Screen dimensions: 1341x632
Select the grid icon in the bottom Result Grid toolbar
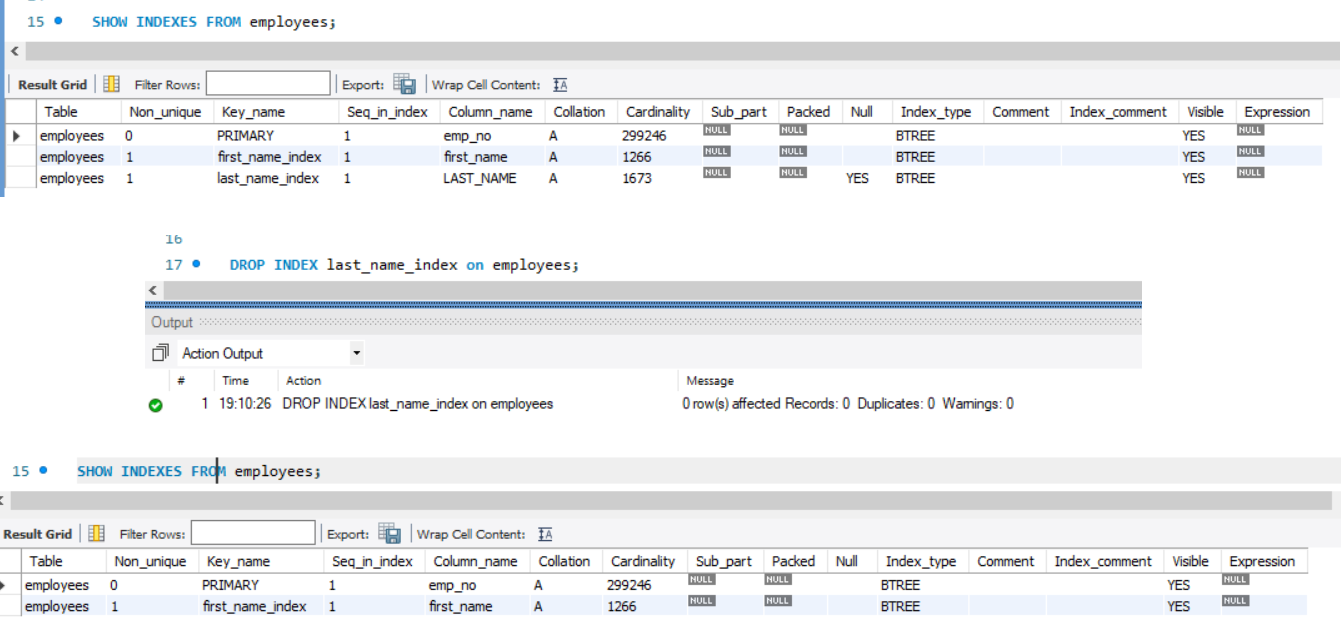[x=95, y=533]
